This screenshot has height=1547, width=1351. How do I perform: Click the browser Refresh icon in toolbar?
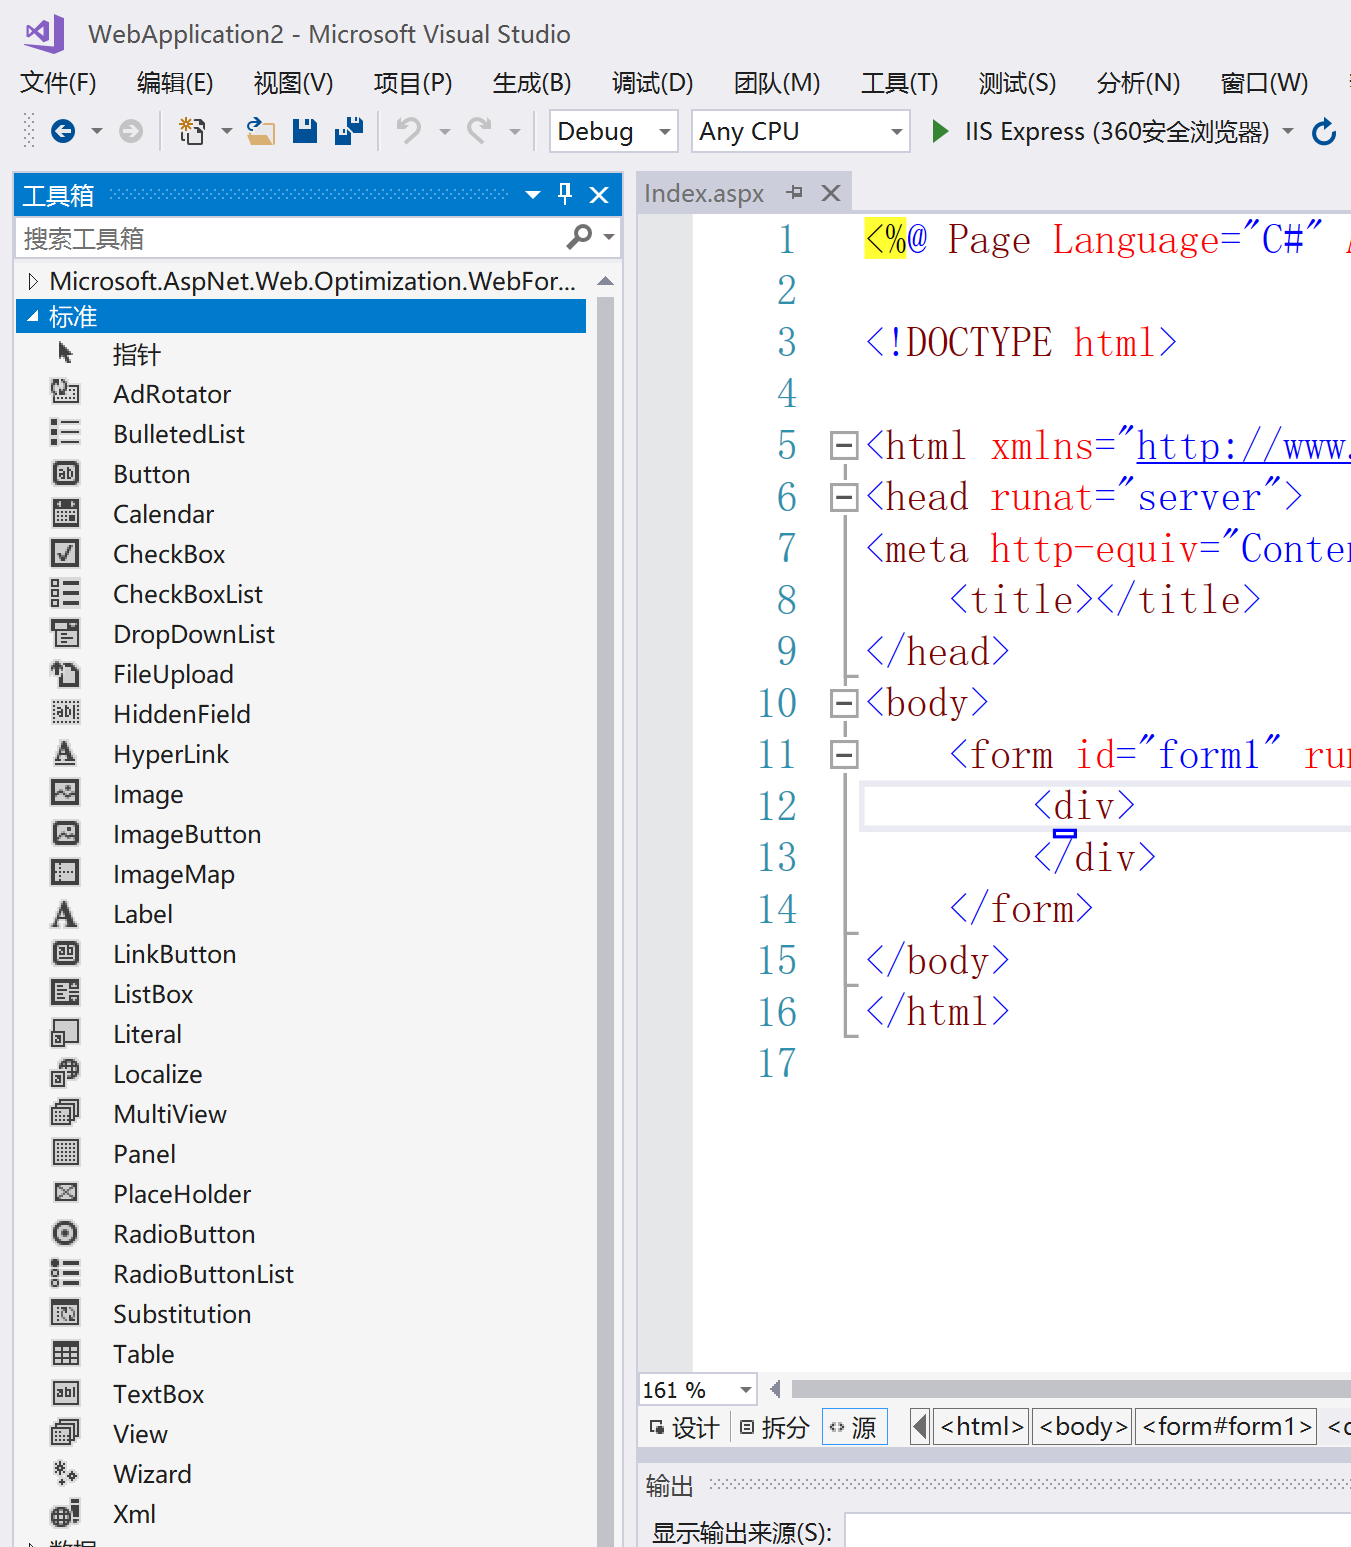1323,132
